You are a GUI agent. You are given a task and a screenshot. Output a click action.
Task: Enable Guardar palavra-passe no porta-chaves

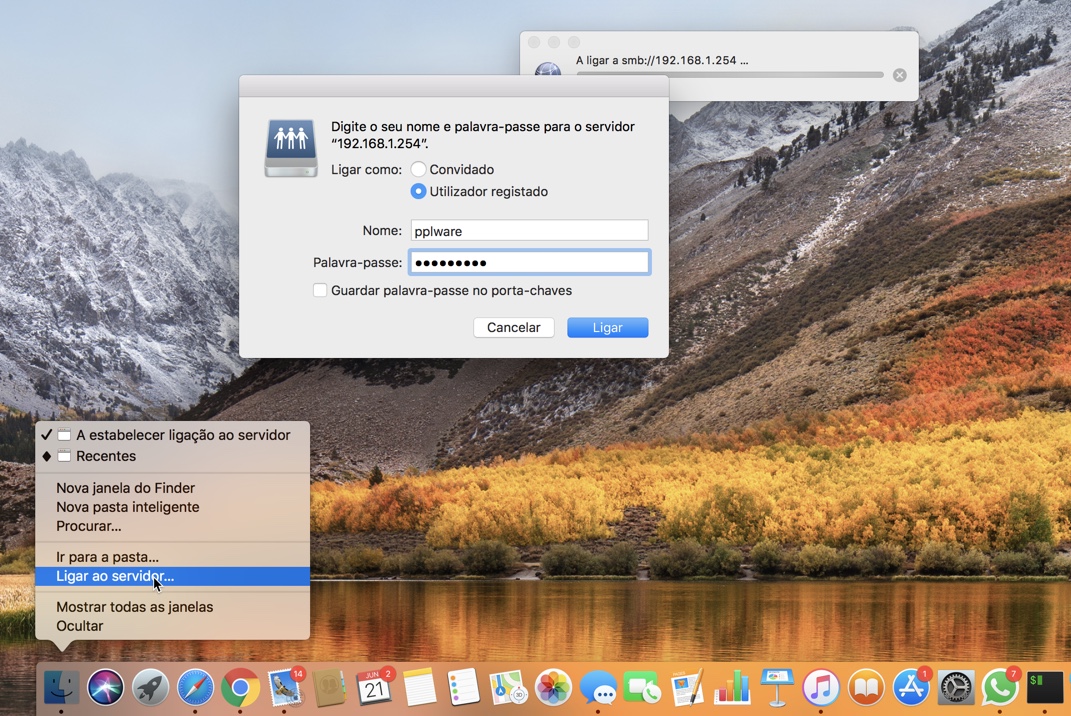coord(320,290)
